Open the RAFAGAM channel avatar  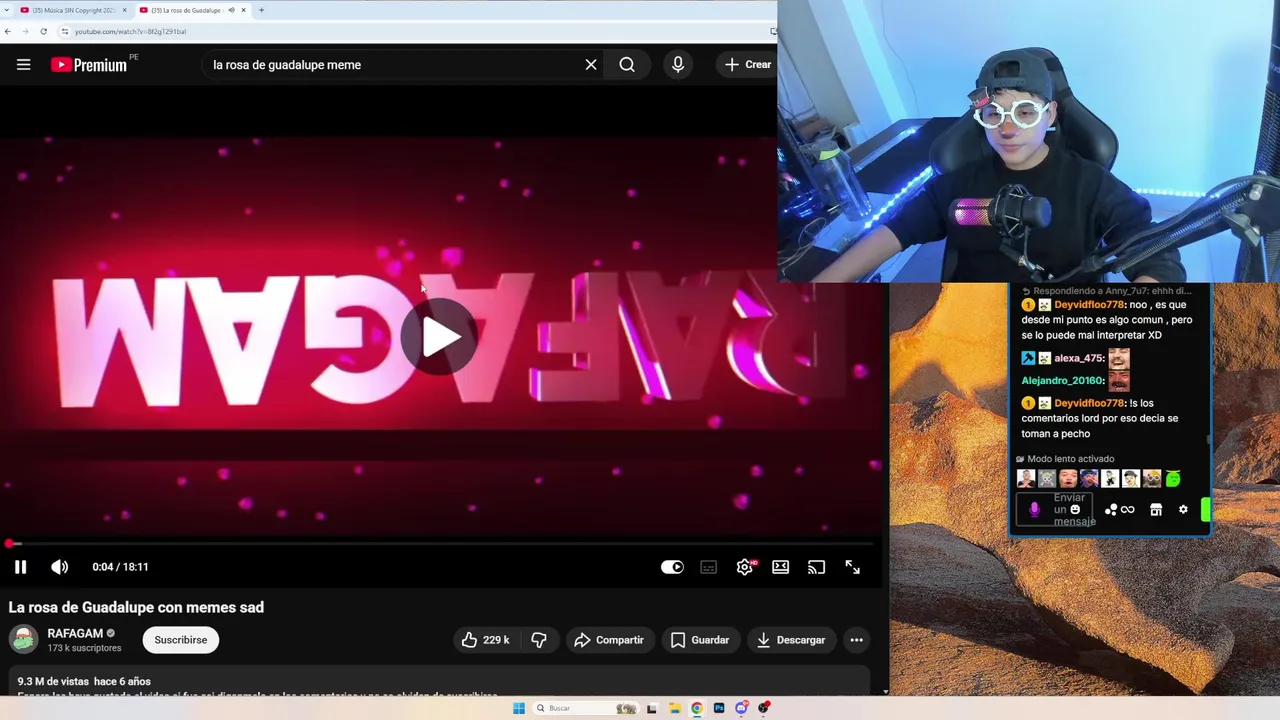tap(23, 639)
